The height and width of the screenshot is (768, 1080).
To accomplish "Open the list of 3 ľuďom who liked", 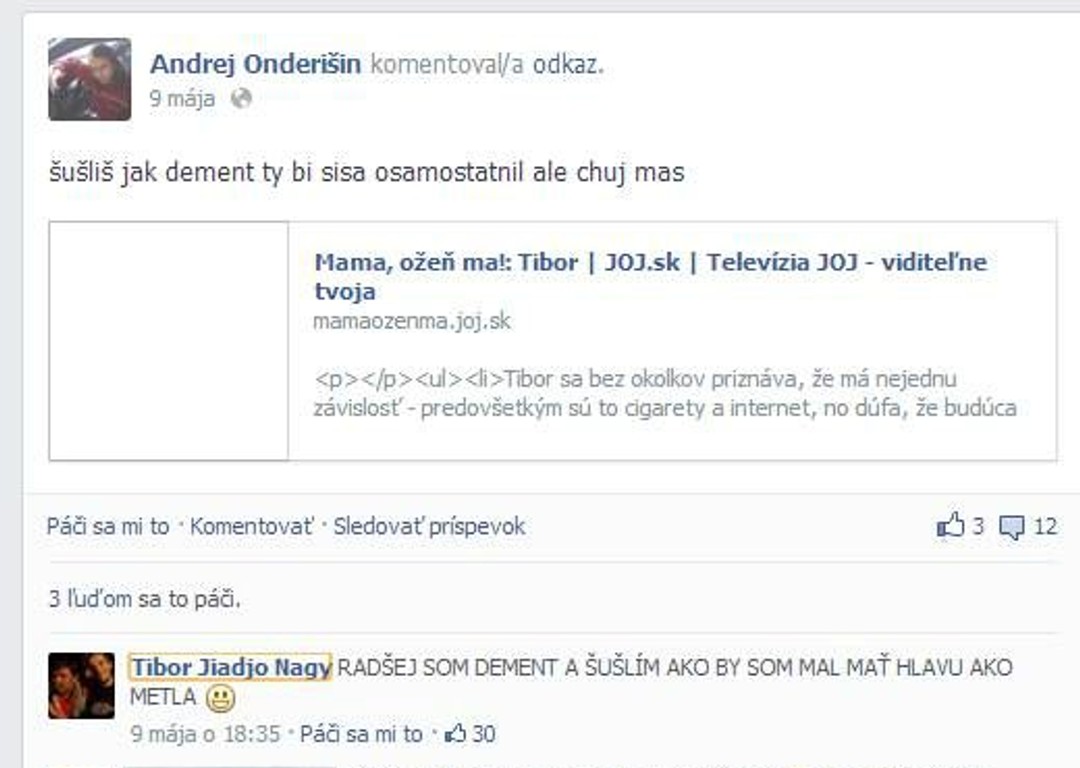I will pyautogui.click(x=145, y=599).
